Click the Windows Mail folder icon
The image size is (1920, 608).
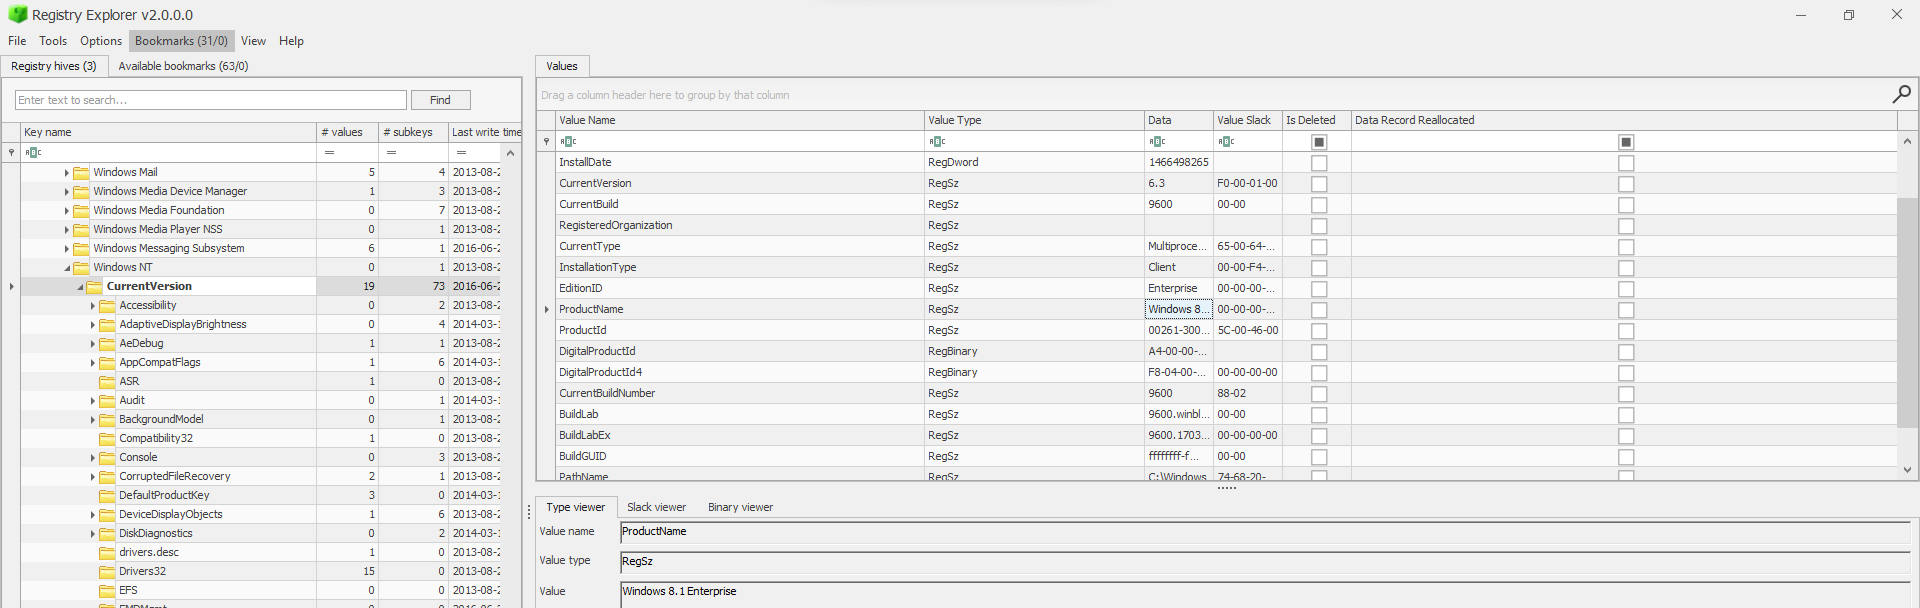tap(82, 172)
